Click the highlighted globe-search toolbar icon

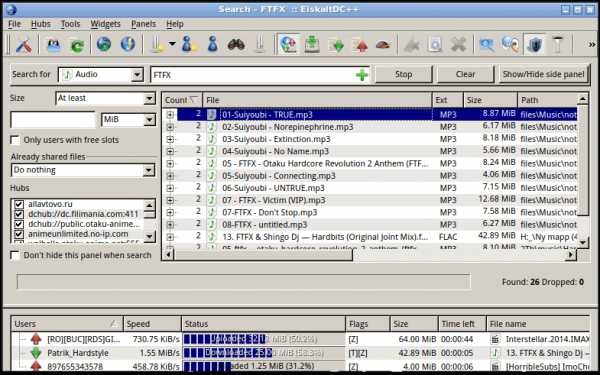click(x=289, y=44)
